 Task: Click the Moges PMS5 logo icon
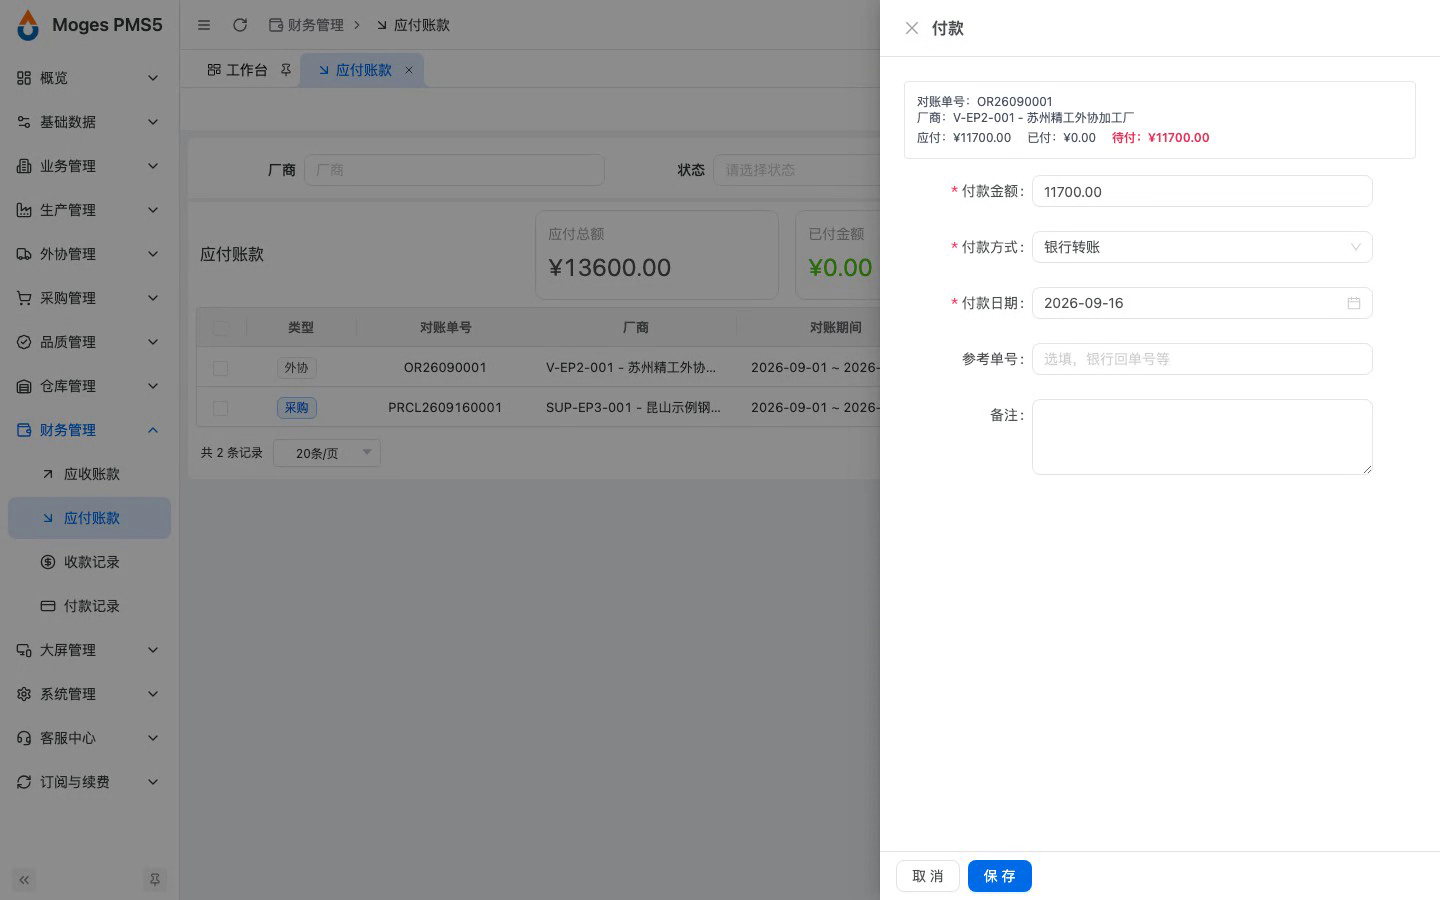click(28, 25)
